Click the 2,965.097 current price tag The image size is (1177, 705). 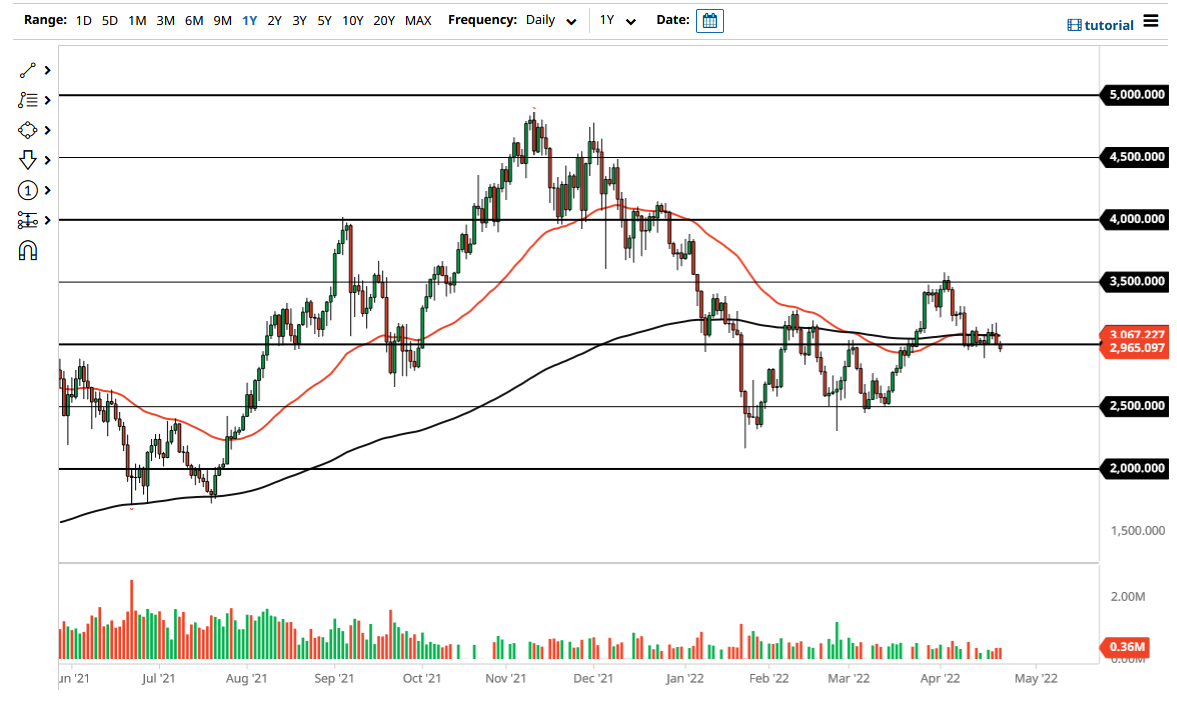1133,348
